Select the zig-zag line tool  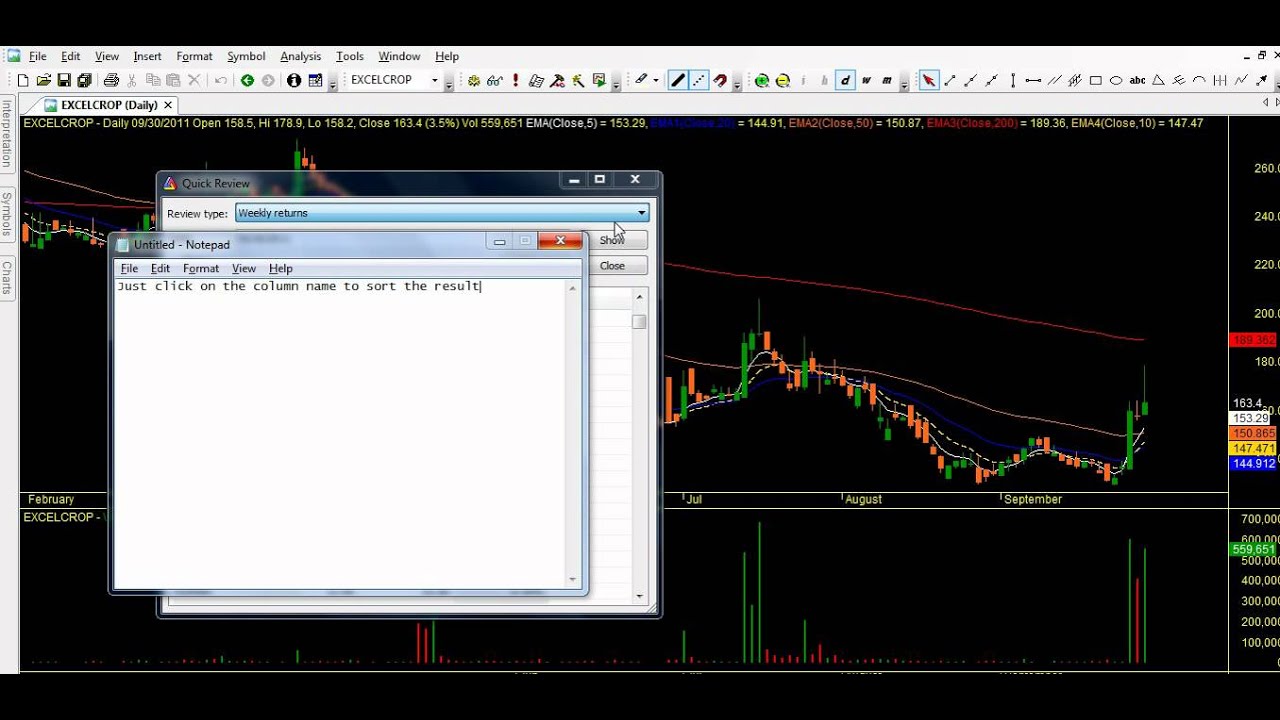pyautogui.click(x=1241, y=80)
